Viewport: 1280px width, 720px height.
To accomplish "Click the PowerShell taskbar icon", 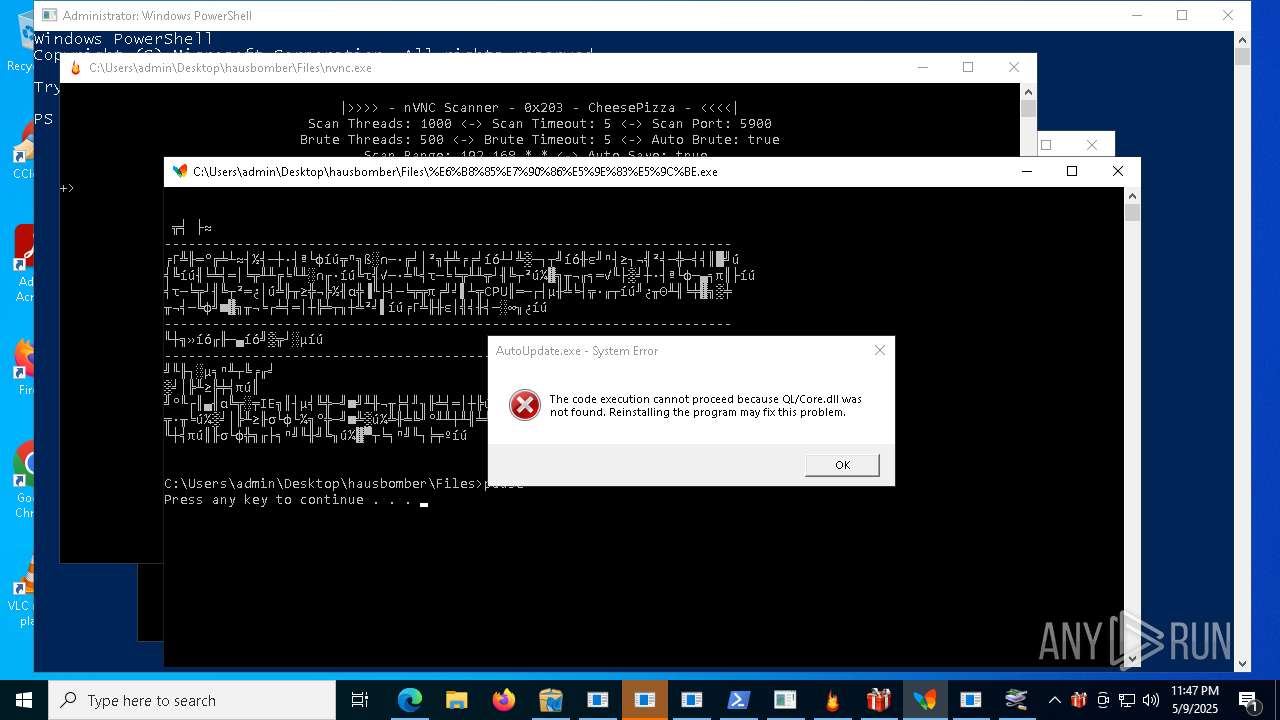I will coord(738,700).
